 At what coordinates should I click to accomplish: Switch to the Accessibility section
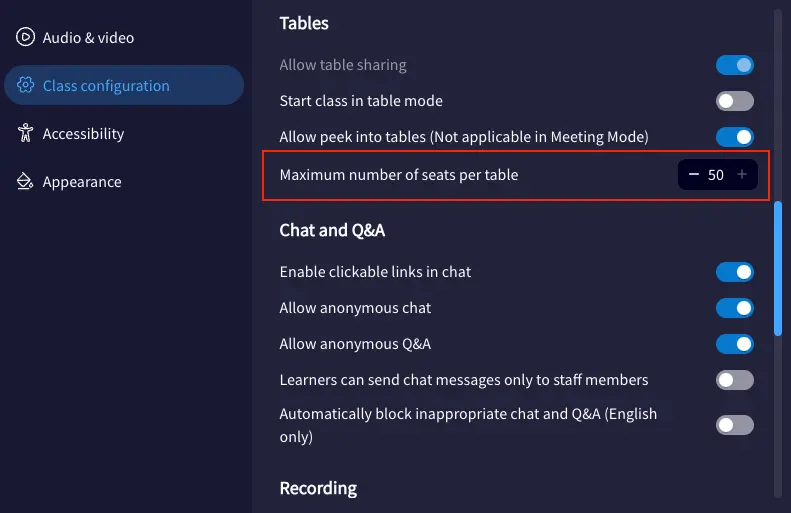click(83, 134)
